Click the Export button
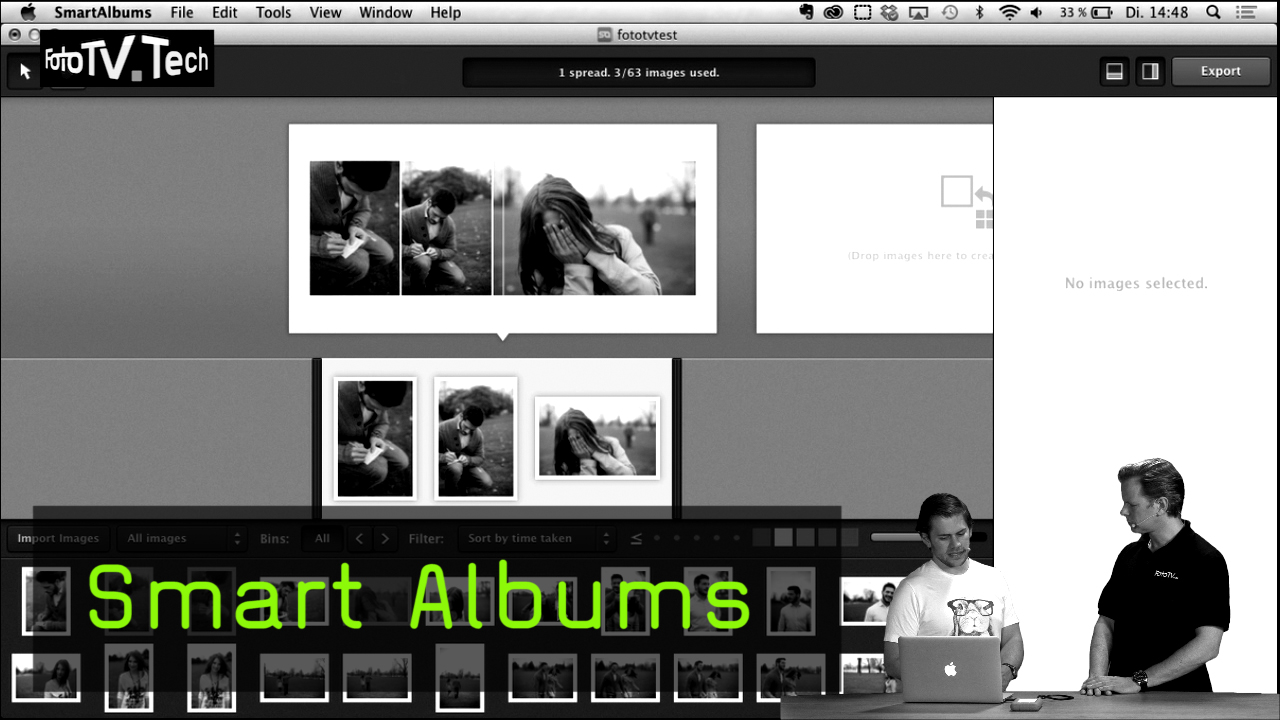 1220,71
